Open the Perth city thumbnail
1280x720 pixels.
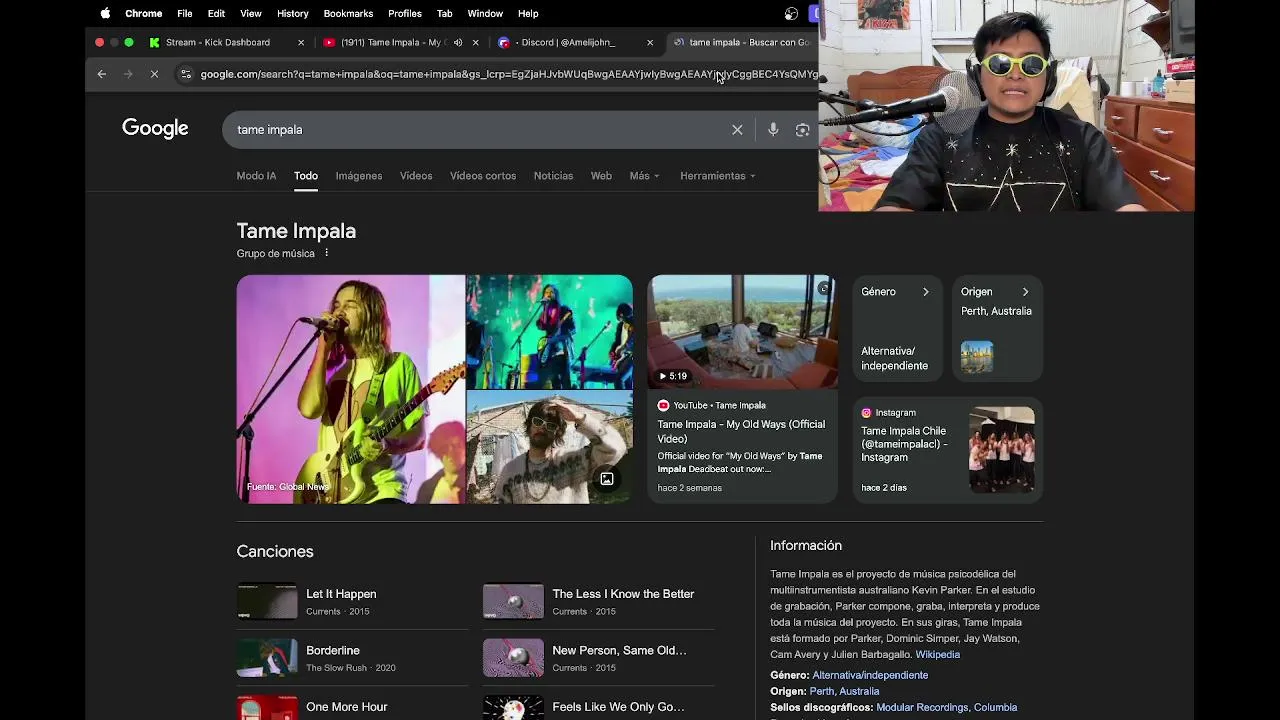pos(977,357)
